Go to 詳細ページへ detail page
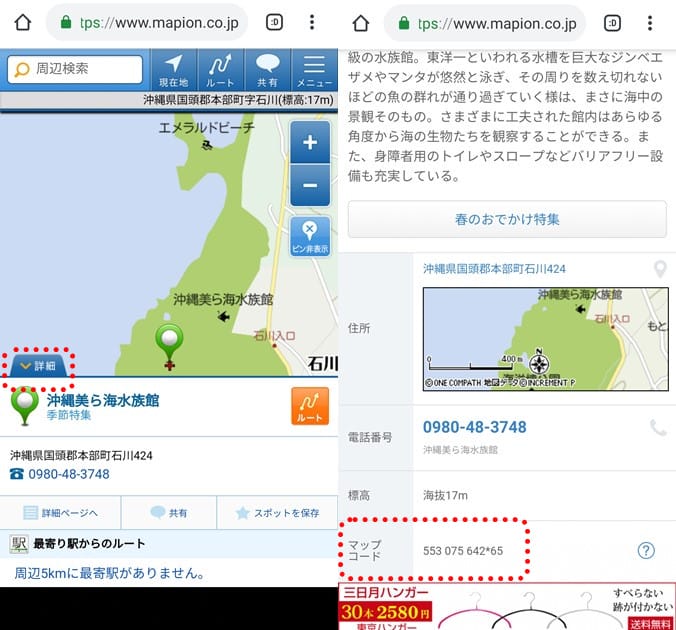 pyautogui.click(x=60, y=512)
